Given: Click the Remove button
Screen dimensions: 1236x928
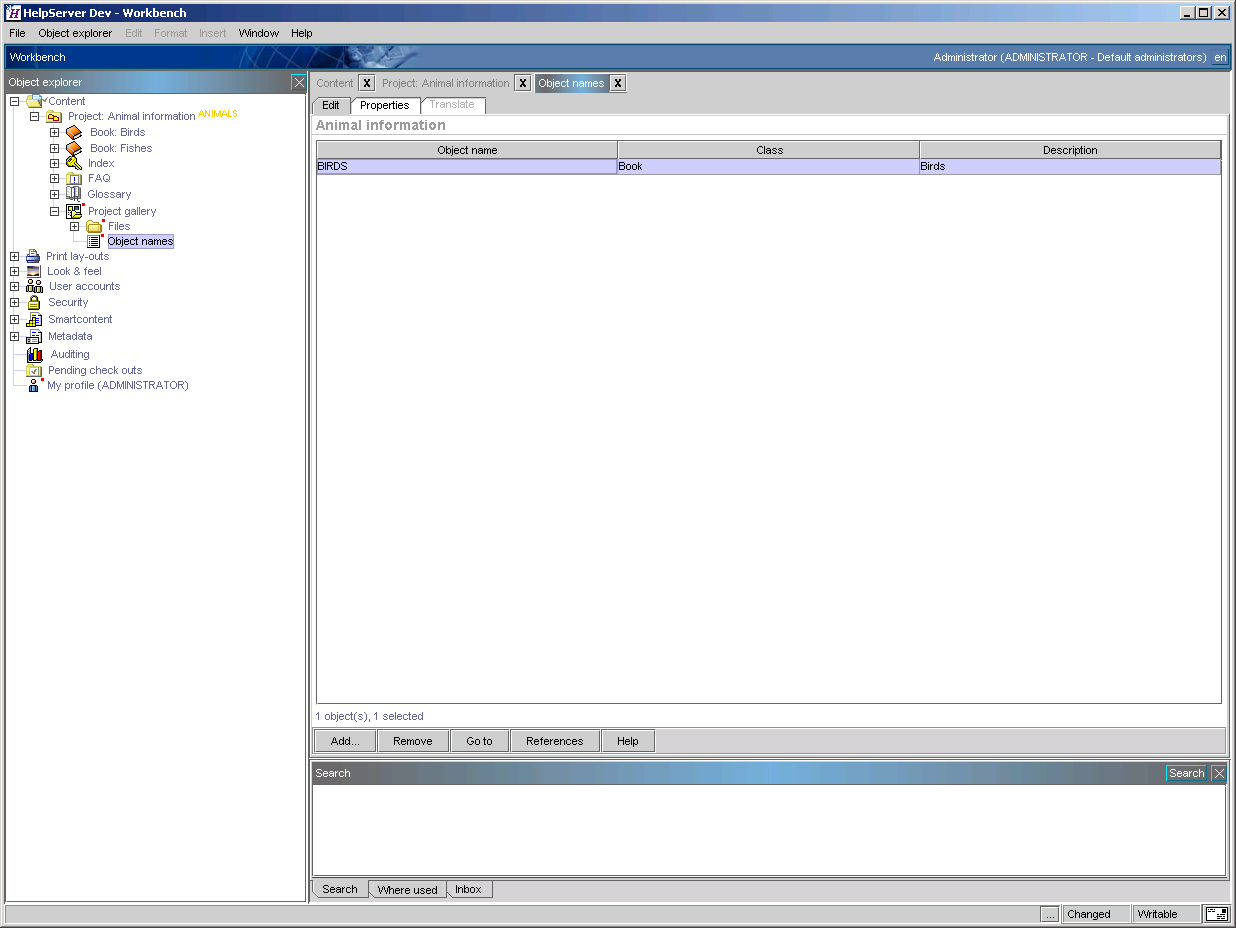Looking at the screenshot, I should point(413,741).
